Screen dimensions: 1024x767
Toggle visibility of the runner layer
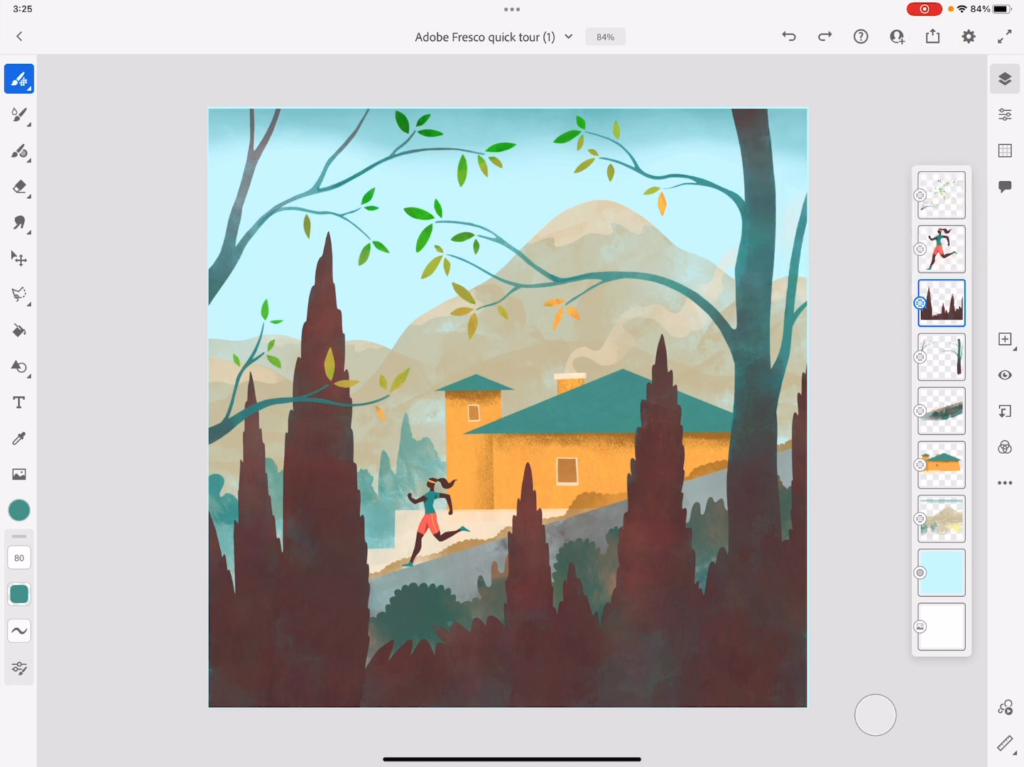click(919, 249)
